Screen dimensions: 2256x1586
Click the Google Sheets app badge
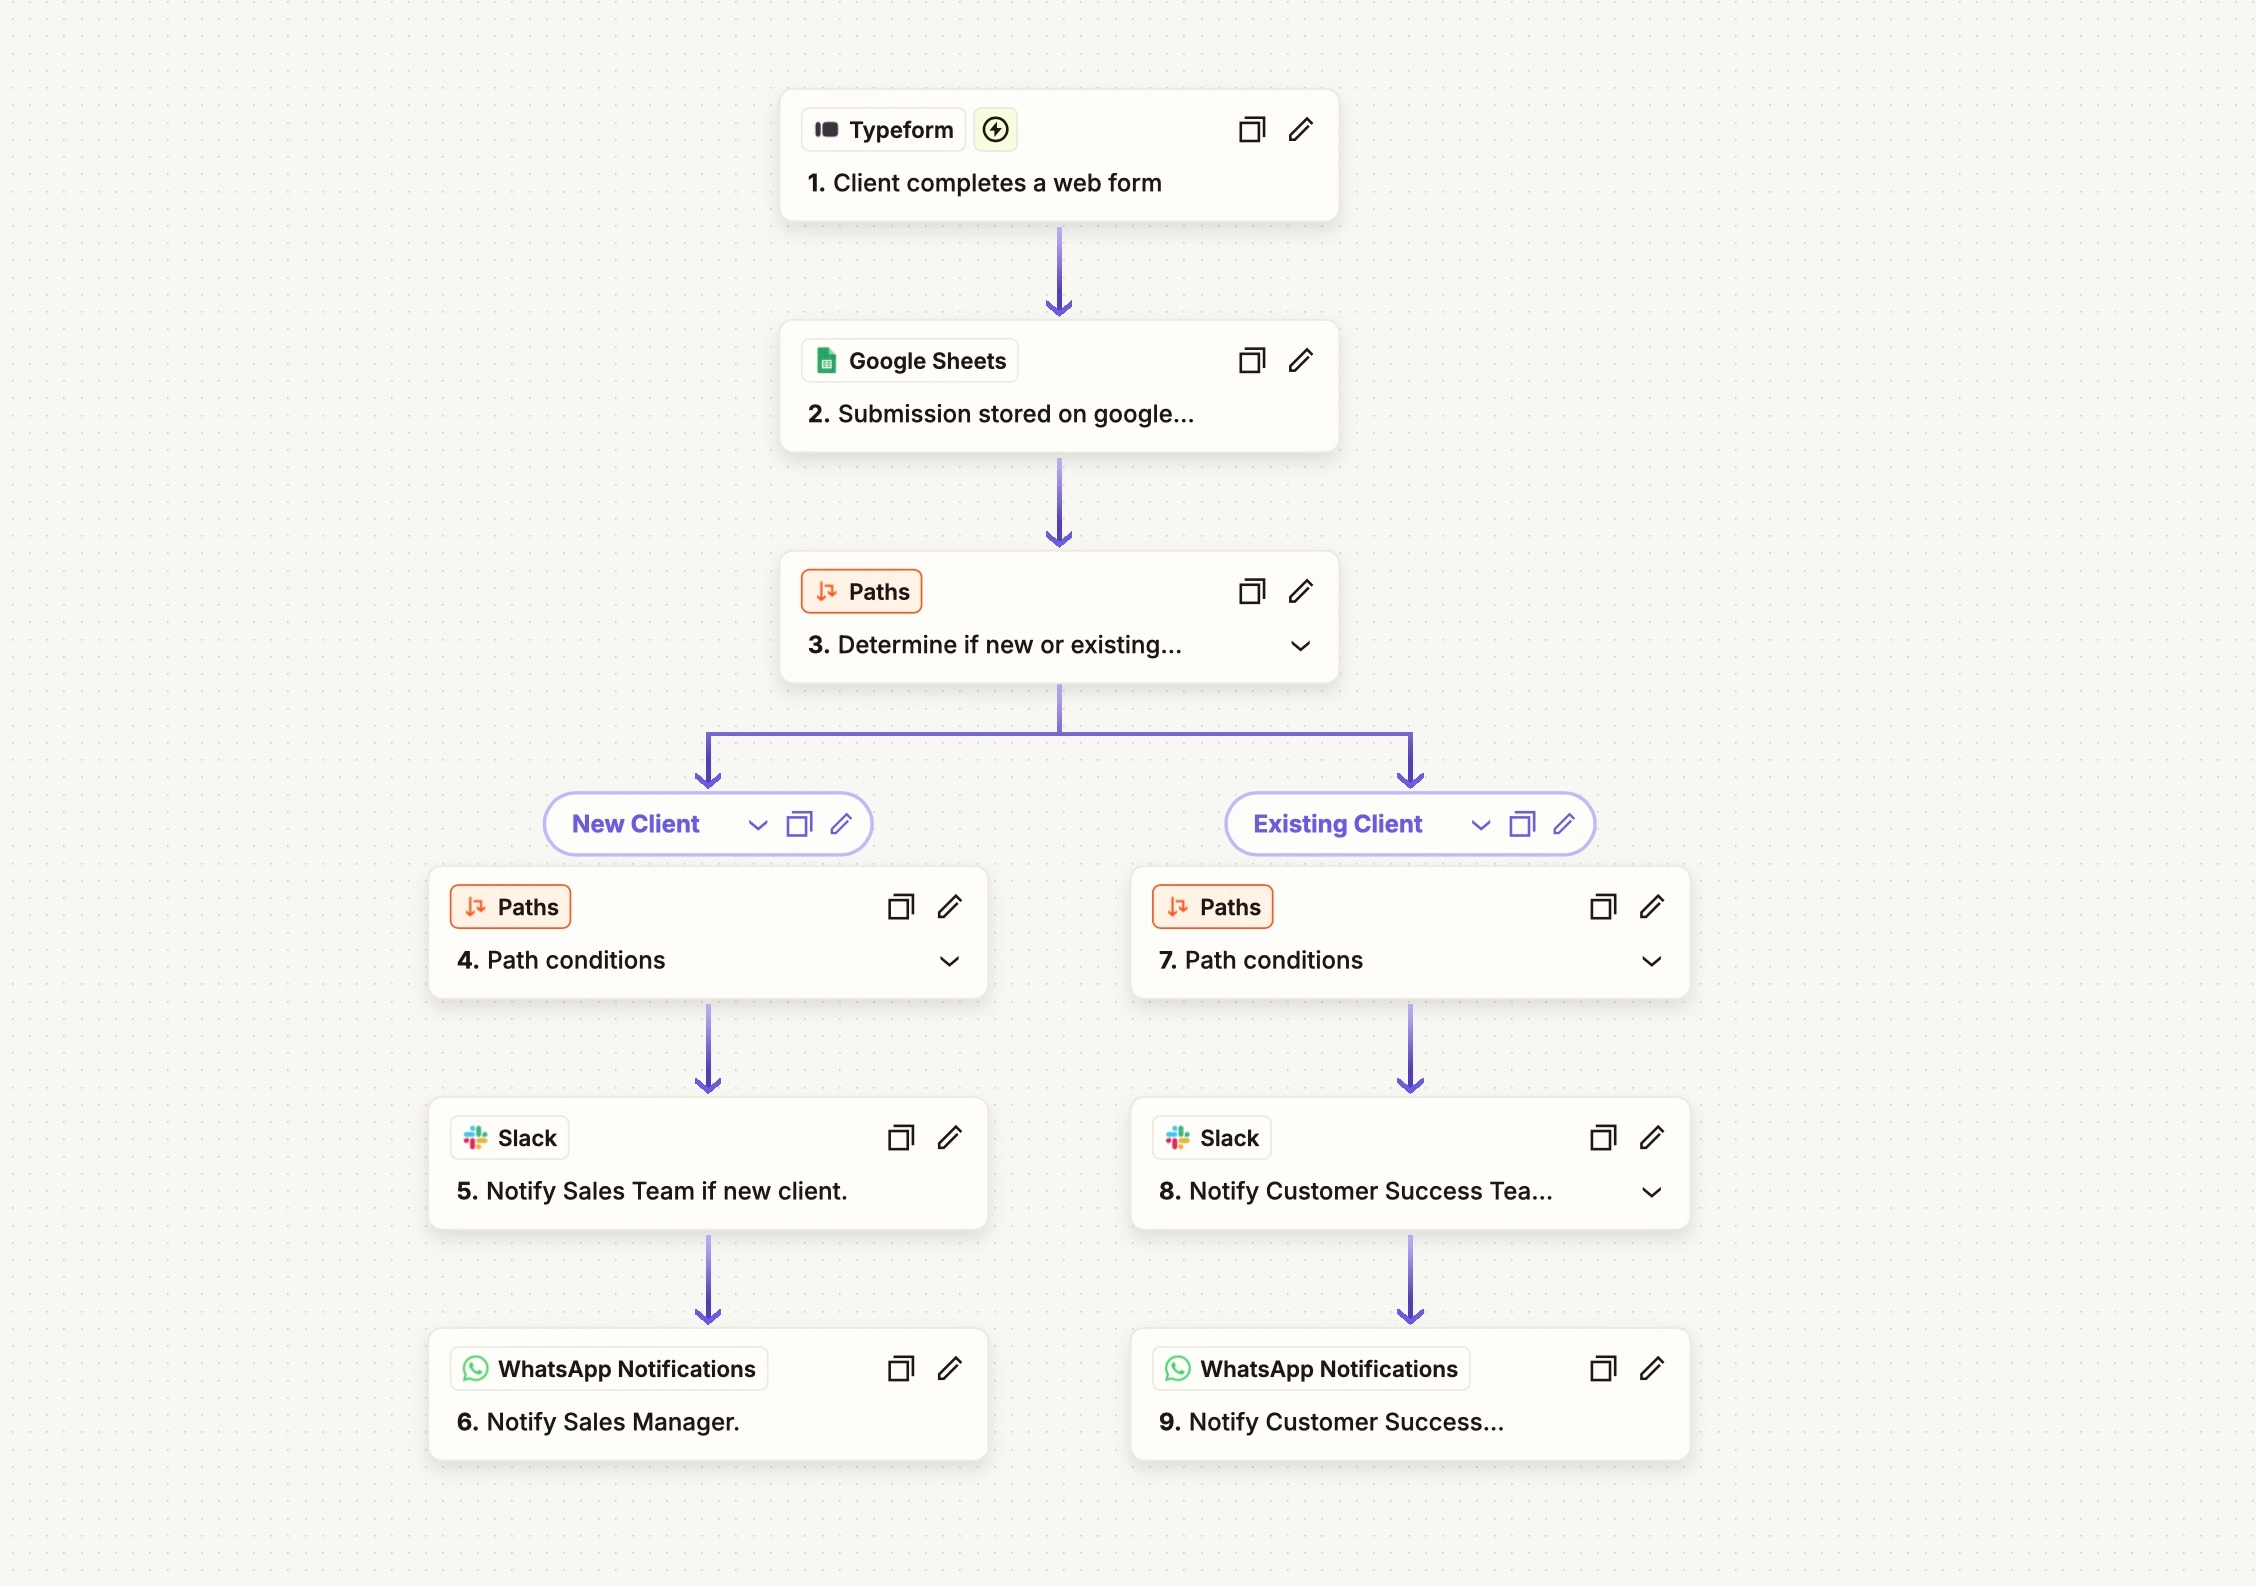[910, 361]
